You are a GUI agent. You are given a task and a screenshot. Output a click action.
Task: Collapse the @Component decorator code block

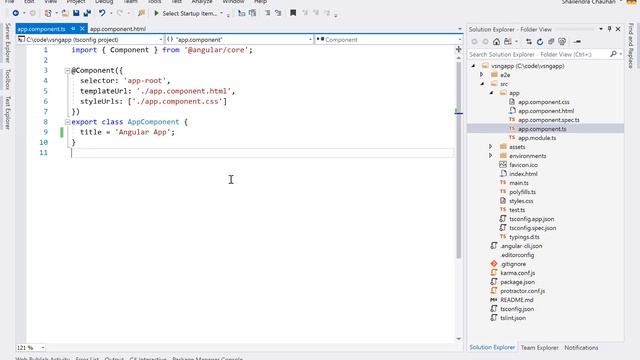point(67,71)
